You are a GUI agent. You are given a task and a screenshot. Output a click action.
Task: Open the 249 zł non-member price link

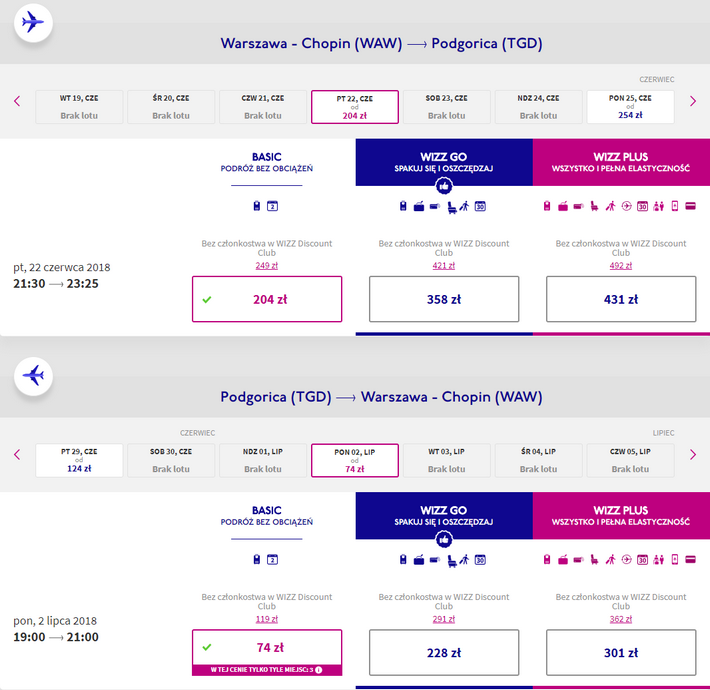click(267, 266)
